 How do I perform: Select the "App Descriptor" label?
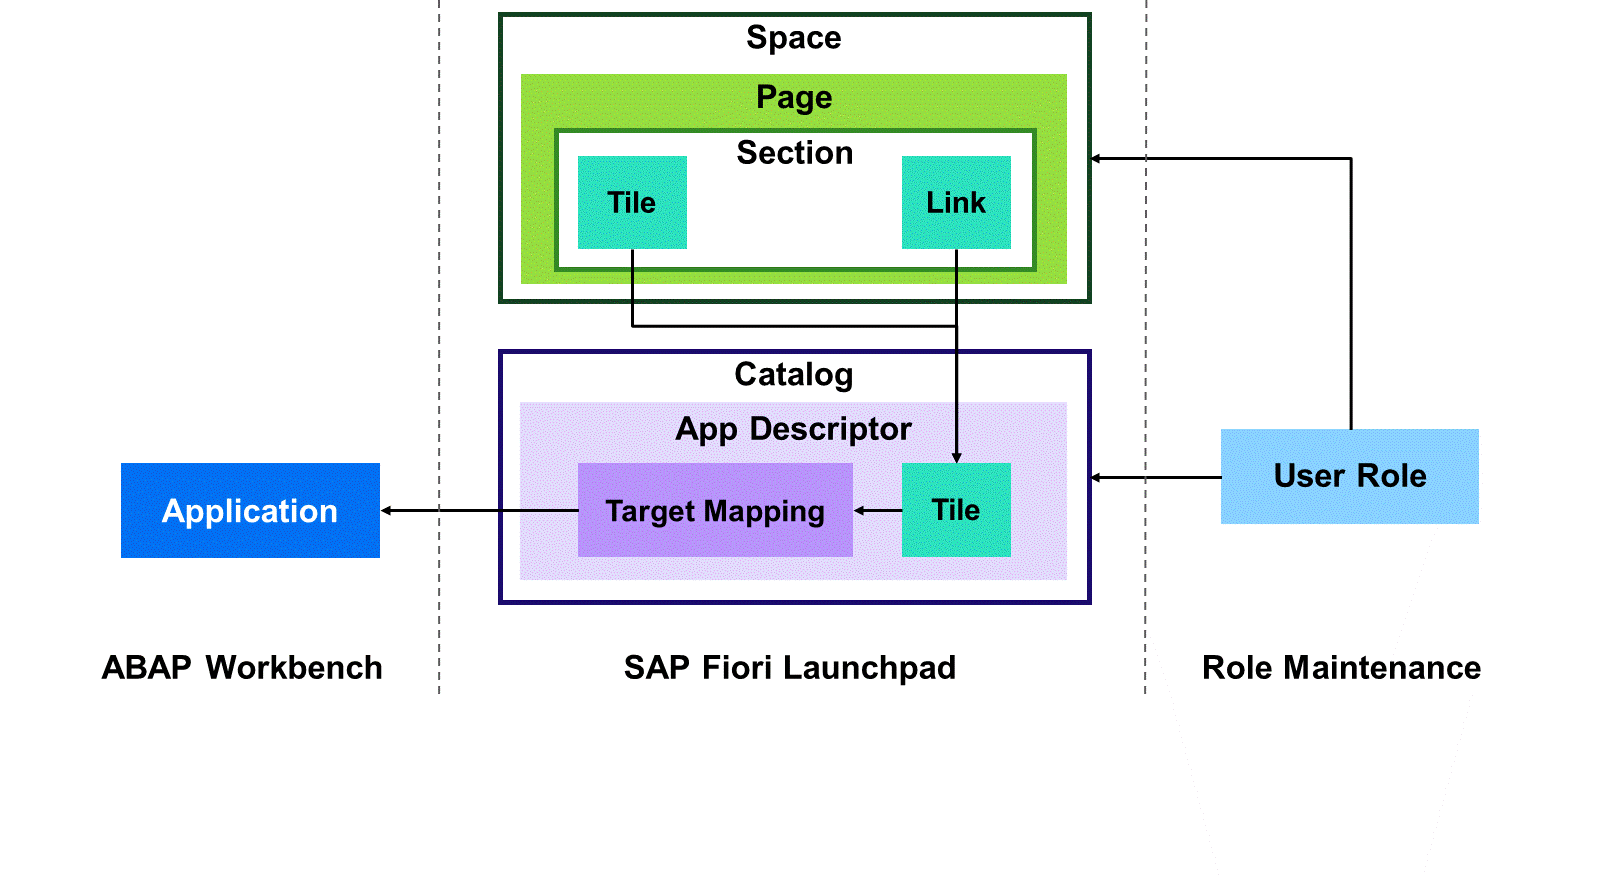coord(794,429)
